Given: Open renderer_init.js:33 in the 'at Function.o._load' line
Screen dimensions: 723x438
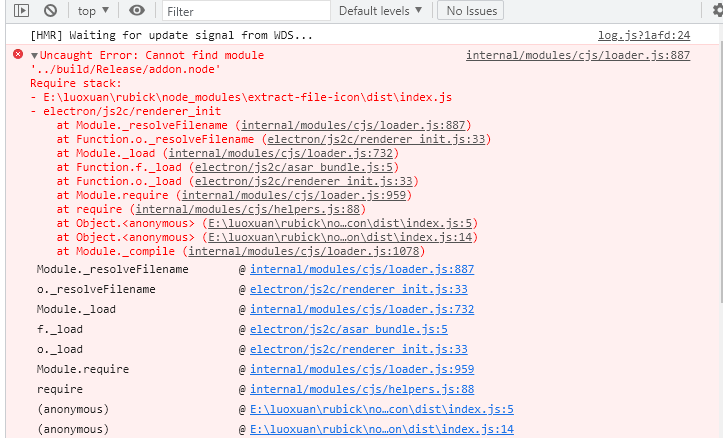Looking at the screenshot, I should [304, 181].
